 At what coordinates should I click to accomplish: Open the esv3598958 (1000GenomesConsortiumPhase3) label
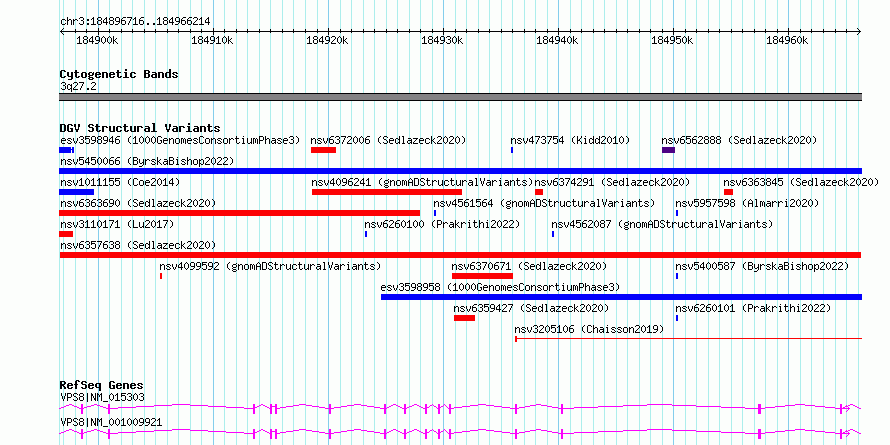[500, 287]
